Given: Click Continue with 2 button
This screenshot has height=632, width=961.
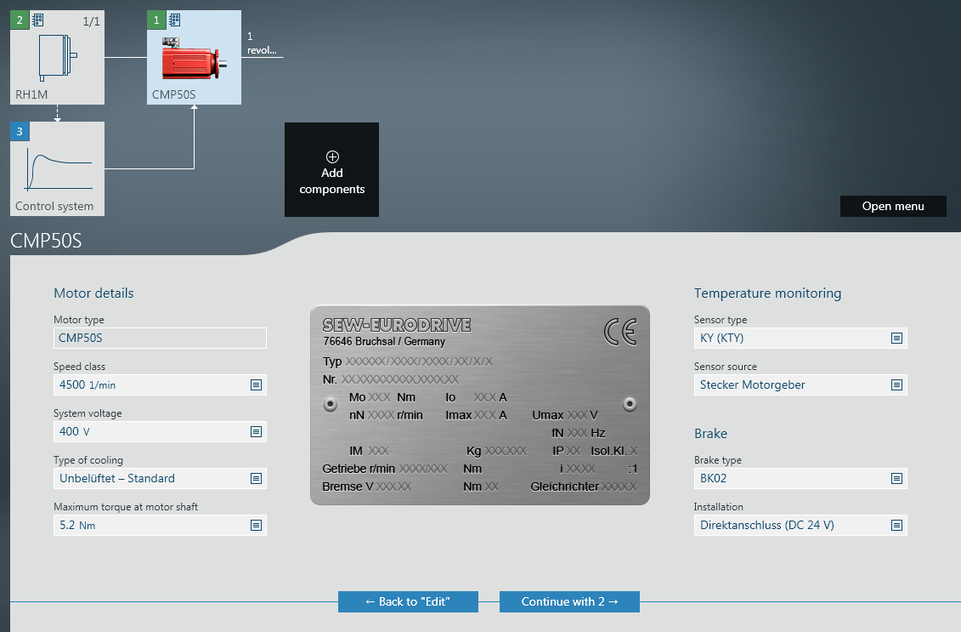Looking at the screenshot, I should coord(569,602).
